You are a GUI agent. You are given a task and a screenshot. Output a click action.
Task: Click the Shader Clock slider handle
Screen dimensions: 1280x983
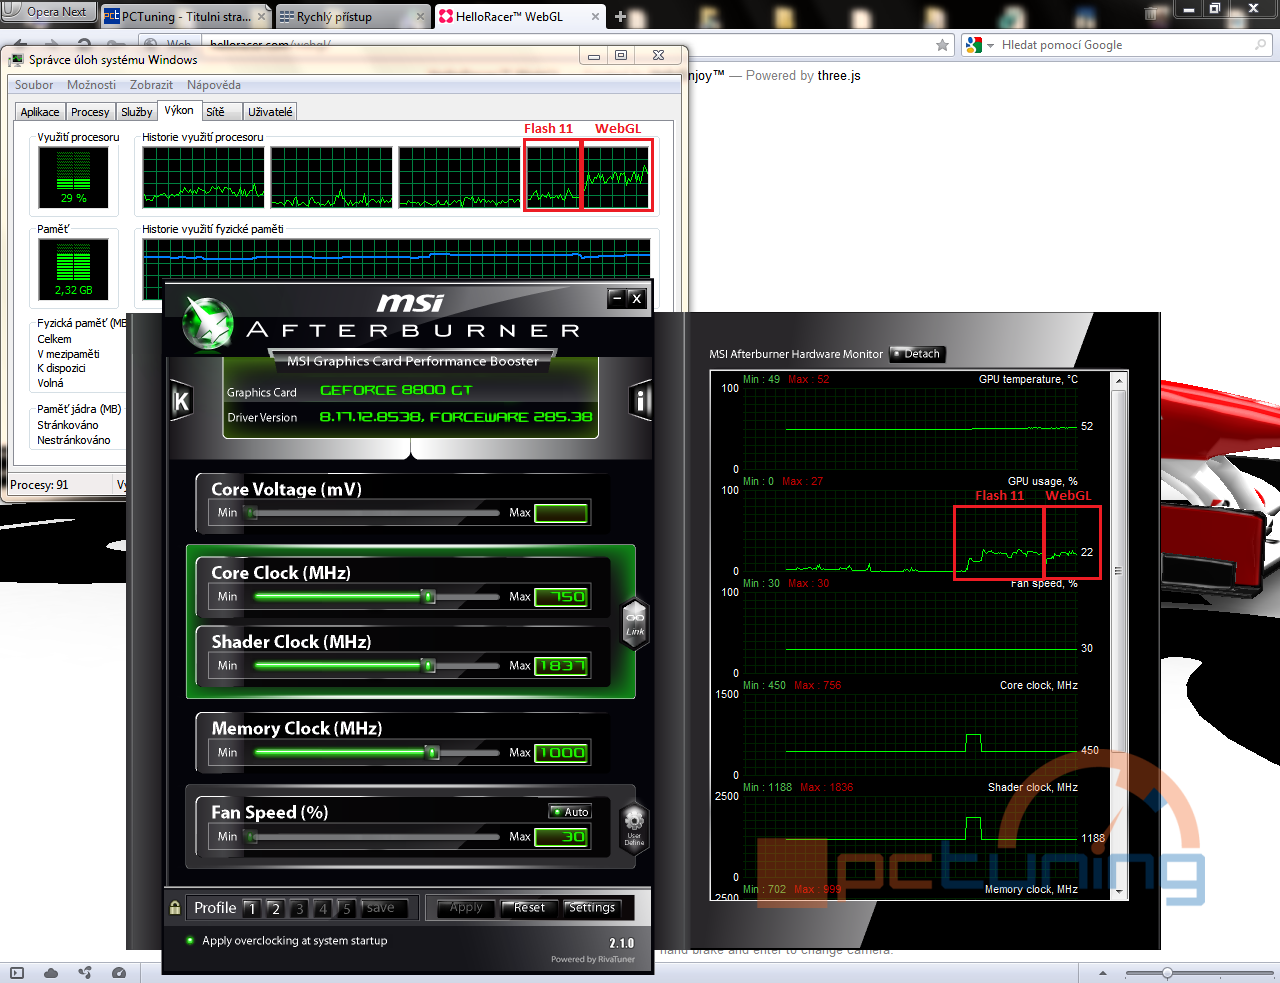[x=428, y=666]
